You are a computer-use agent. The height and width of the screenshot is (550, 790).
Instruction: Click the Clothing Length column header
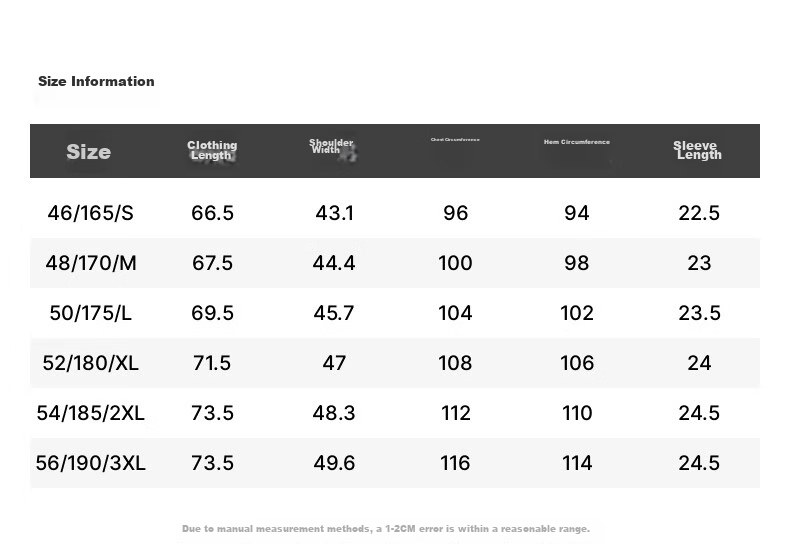pos(212,150)
